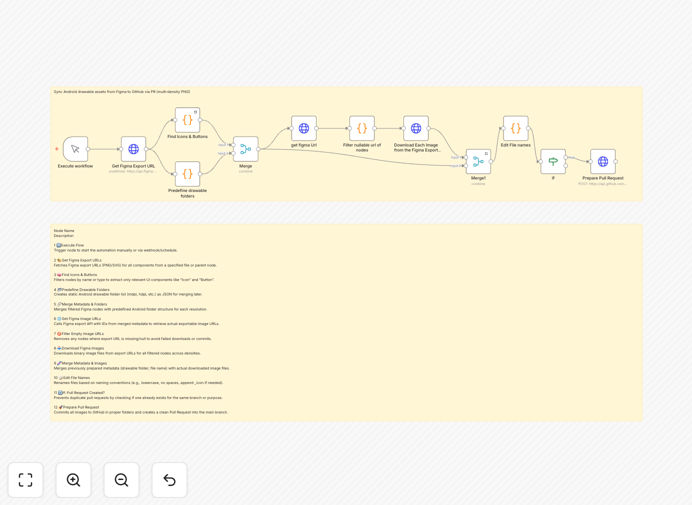692x505 pixels.
Task: Click the Predefine drawable folders label
Action: coord(188,193)
